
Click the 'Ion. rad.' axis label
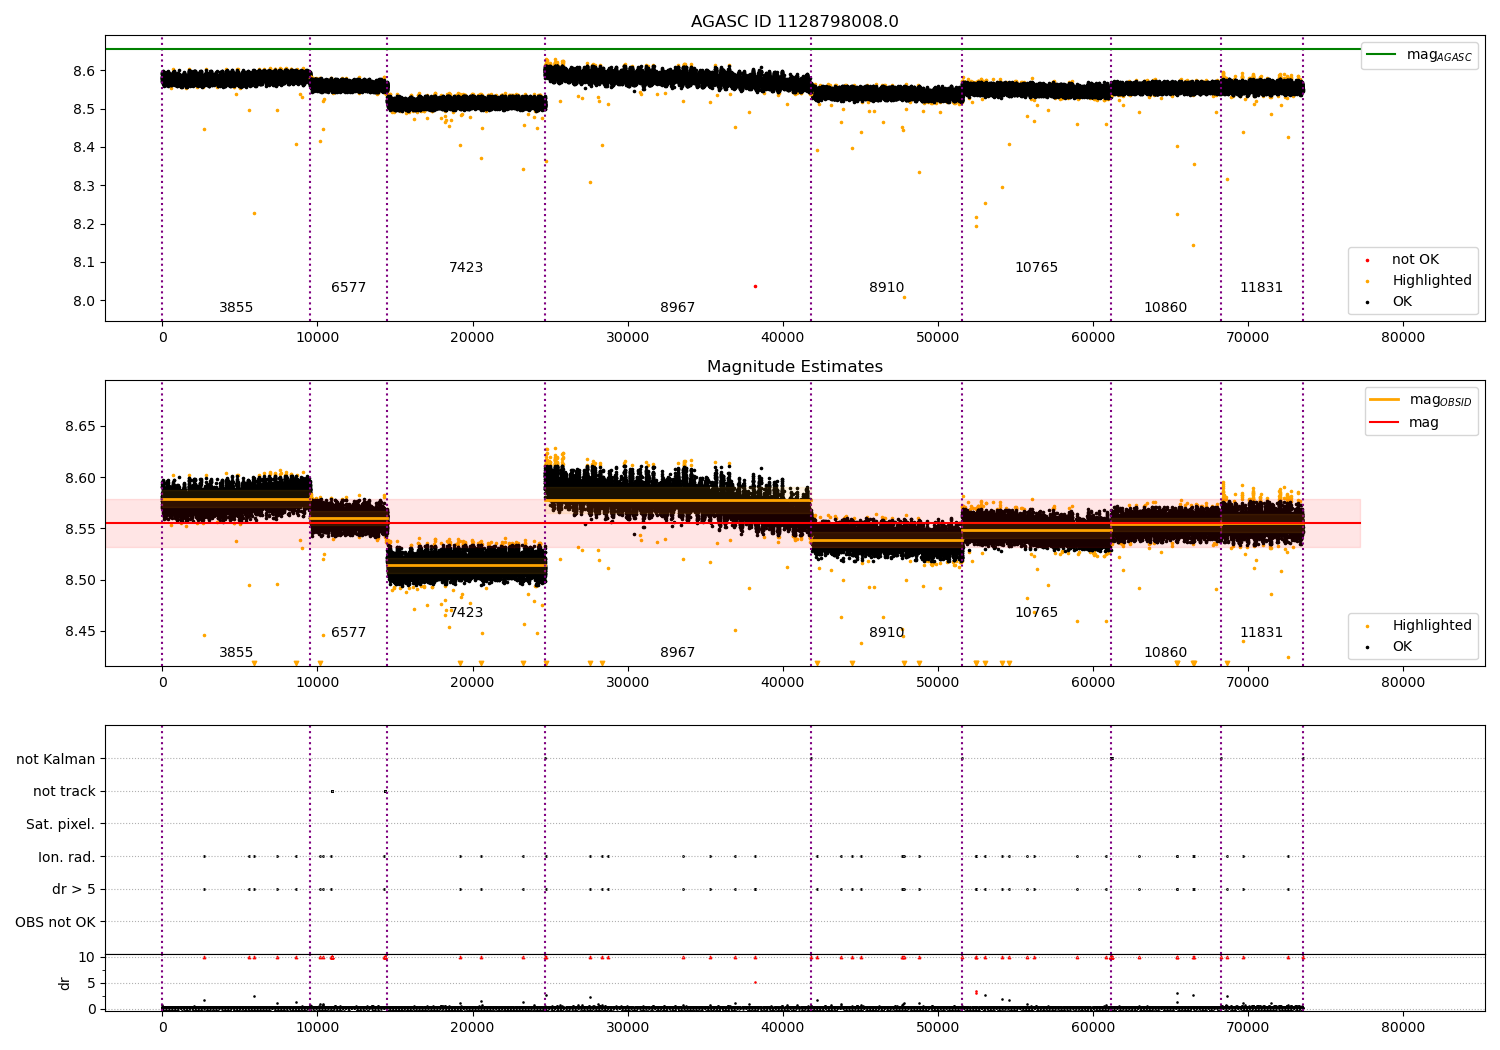(67, 858)
